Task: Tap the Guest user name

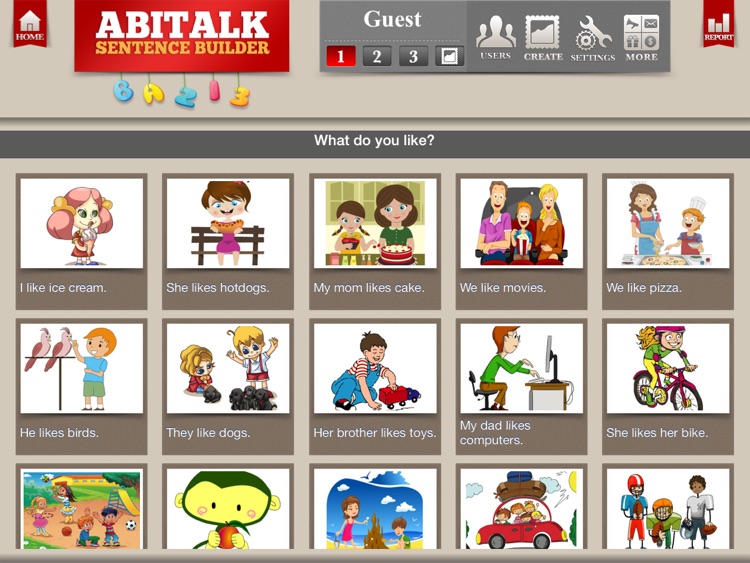Action: pyautogui.click(x=392, y=20)
